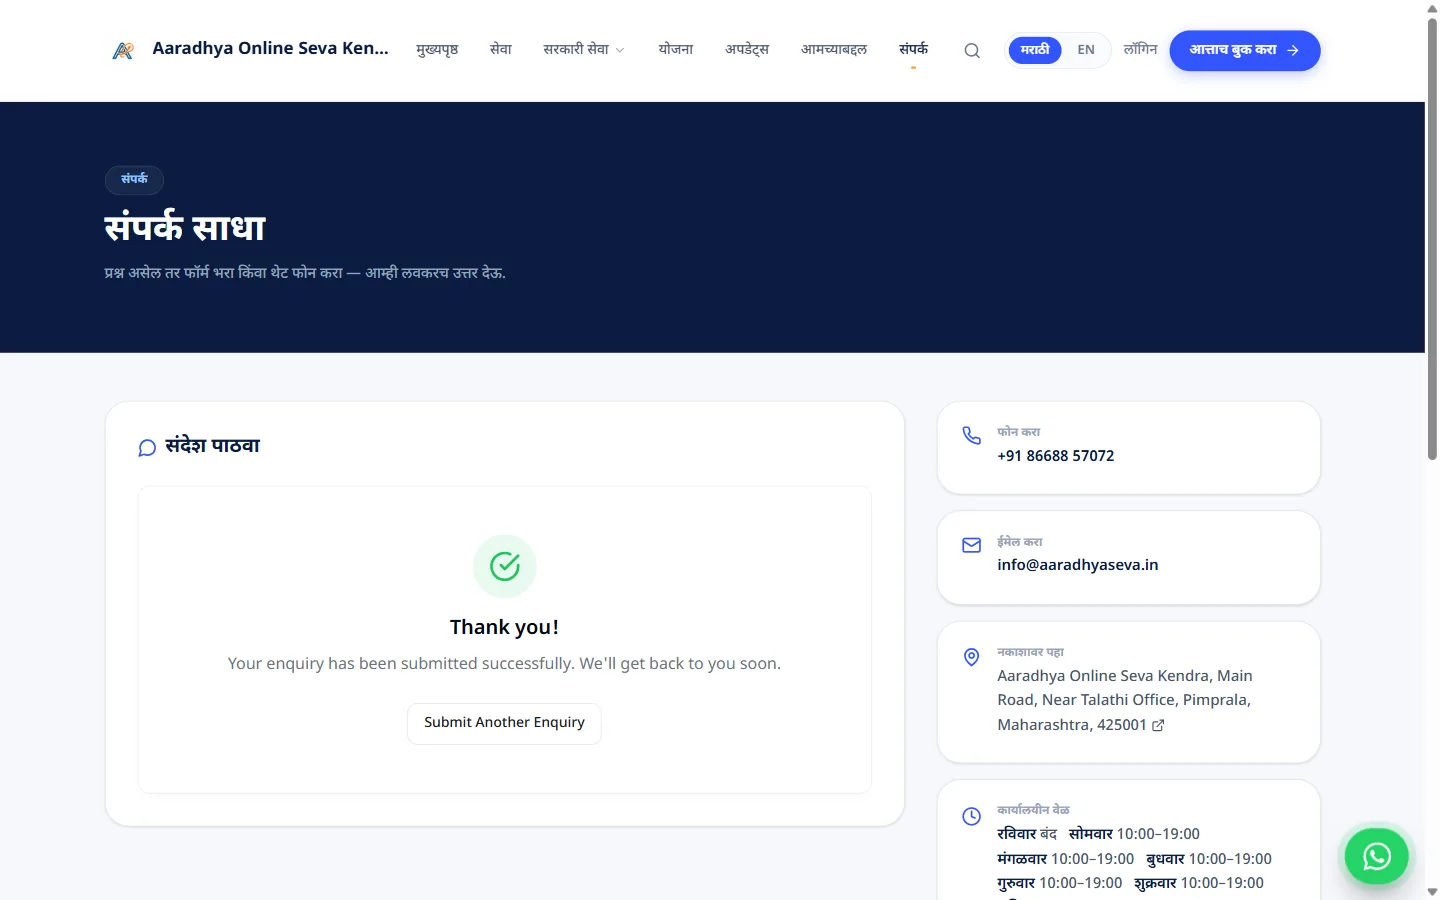The image size is (1440, 900).
Task: Click the बुधवार 10:00–19:00 hours entry
Action: coord(1209,859)
